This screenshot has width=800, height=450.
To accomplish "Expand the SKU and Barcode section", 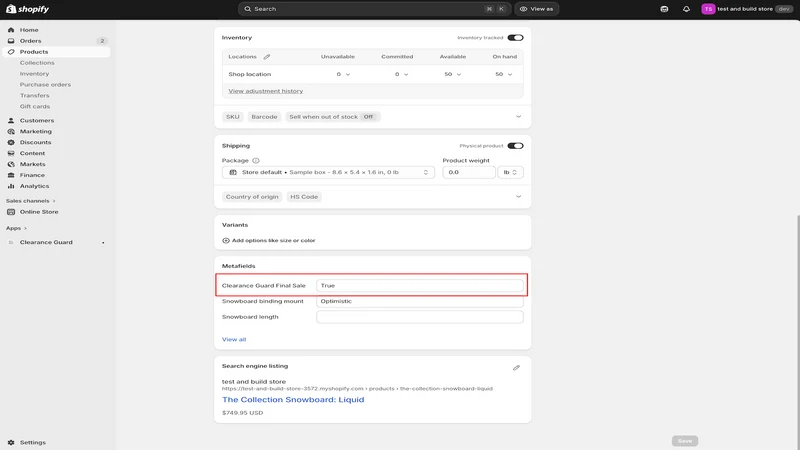I will pyautogui.click(x=518, y=117).
